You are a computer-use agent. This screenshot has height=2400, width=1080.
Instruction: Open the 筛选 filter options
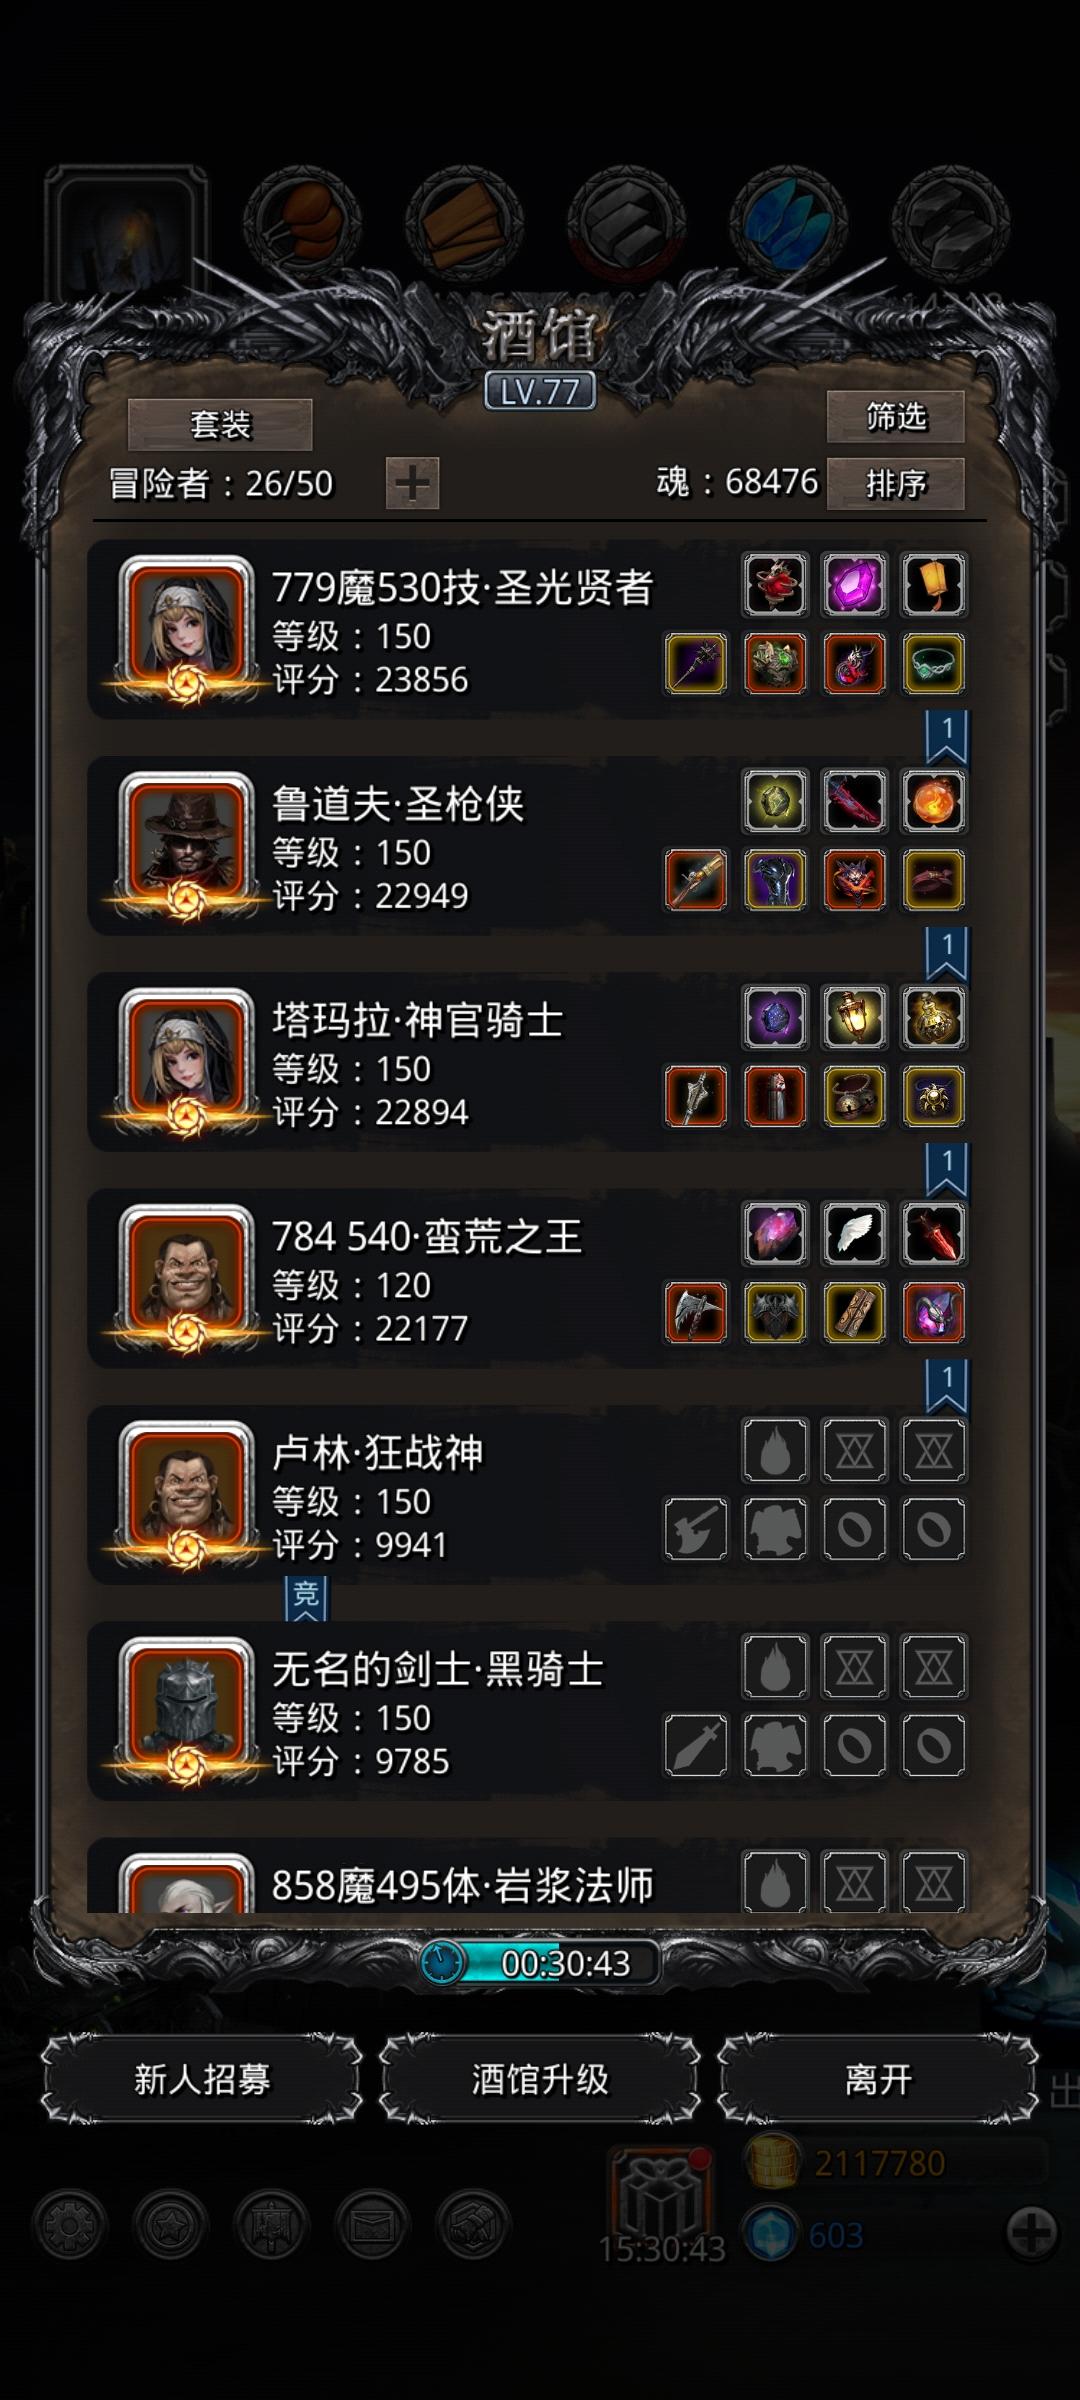click(895, 416)
